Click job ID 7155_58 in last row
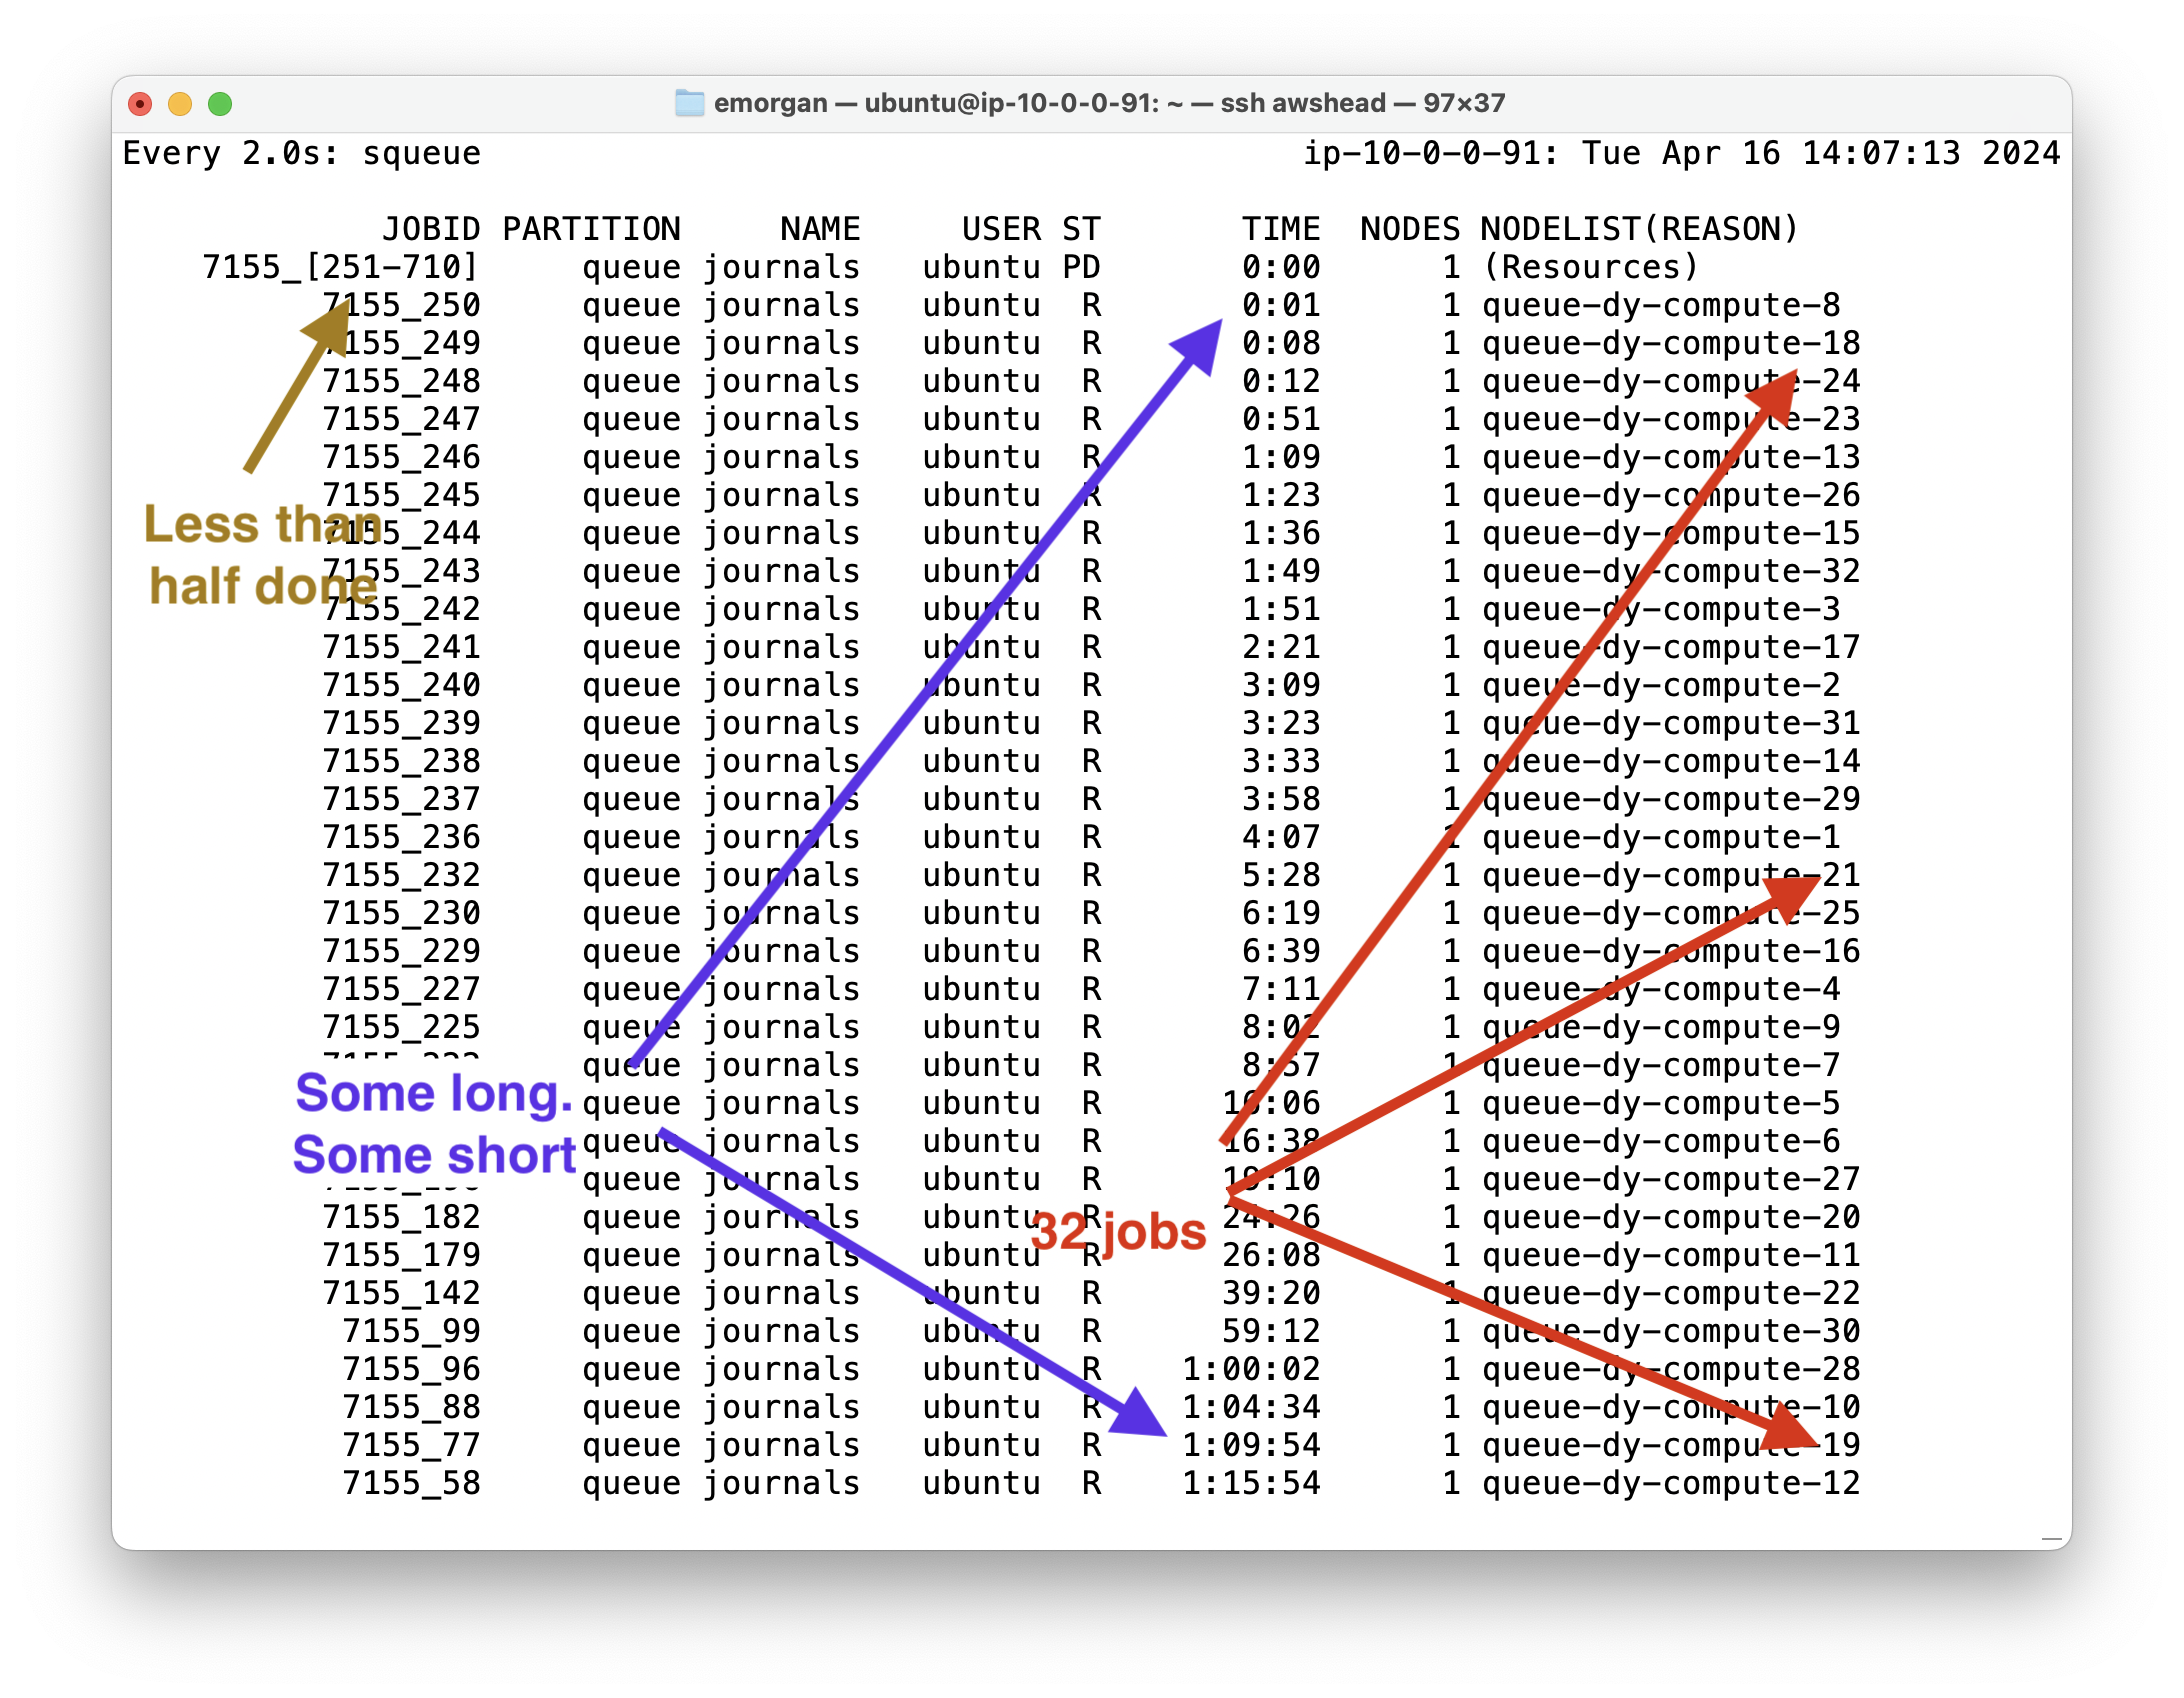The width and height of the screenshot is (2184, 1698). click(411, 1483)
